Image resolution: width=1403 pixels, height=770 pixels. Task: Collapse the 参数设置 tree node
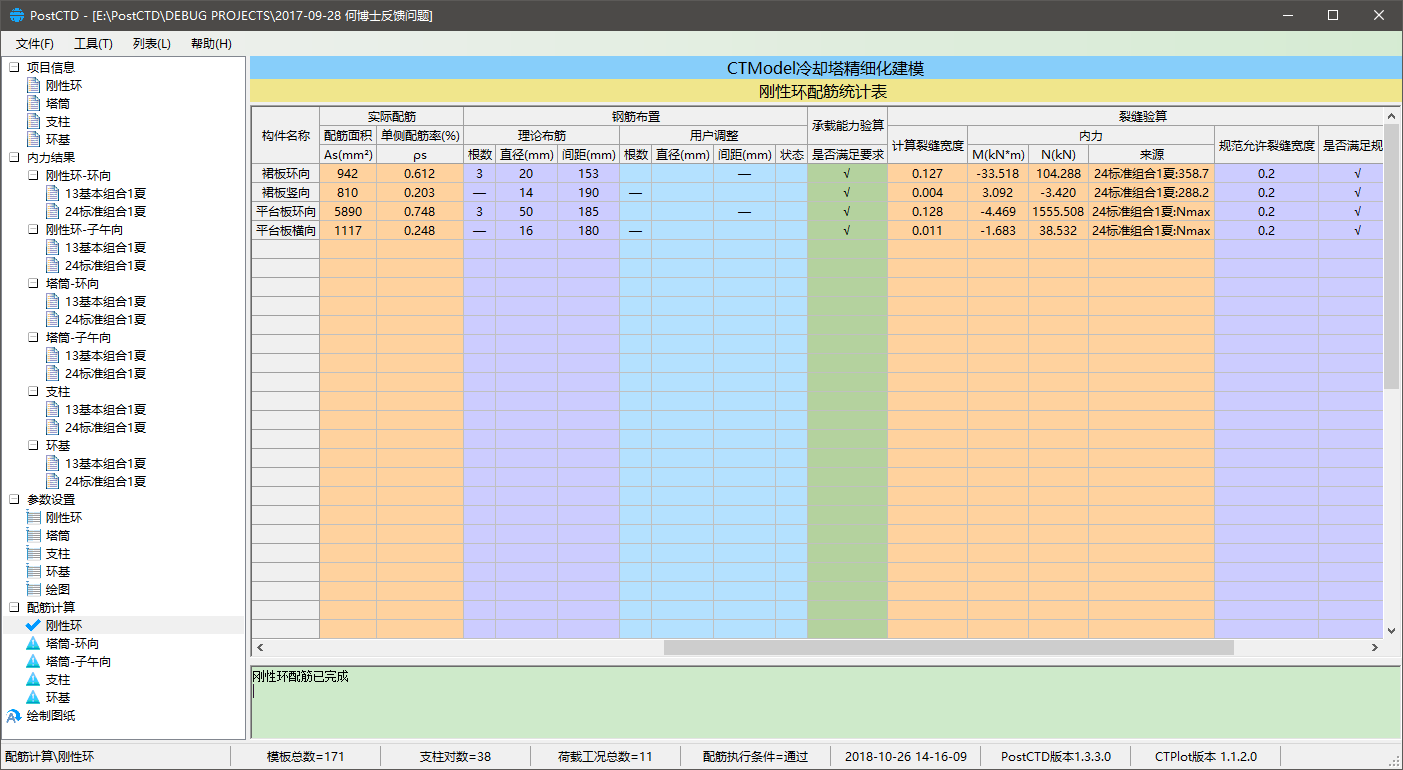click(14, 500)
